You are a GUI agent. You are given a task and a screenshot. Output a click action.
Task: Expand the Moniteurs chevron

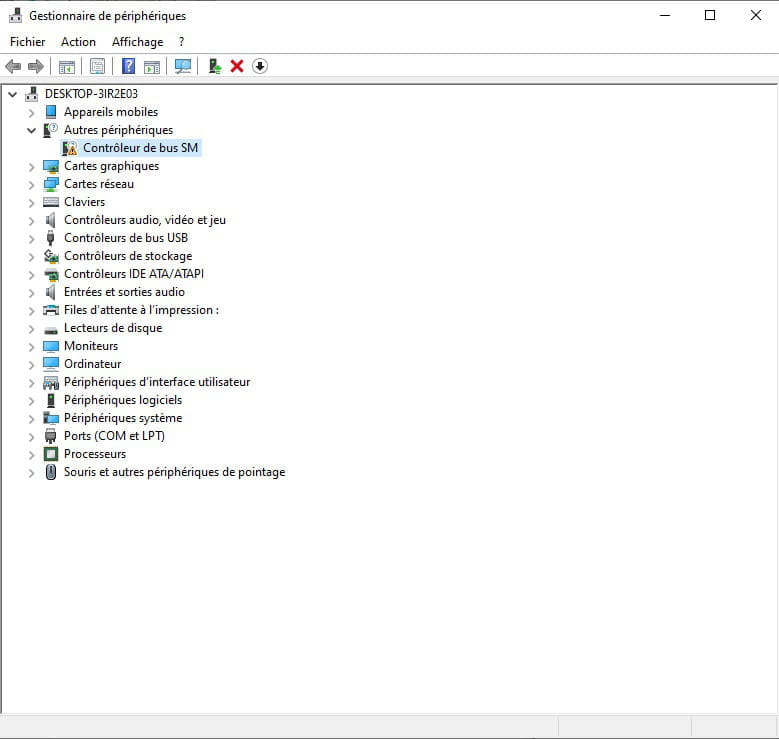pyautogui.click(x=31, y=347)
